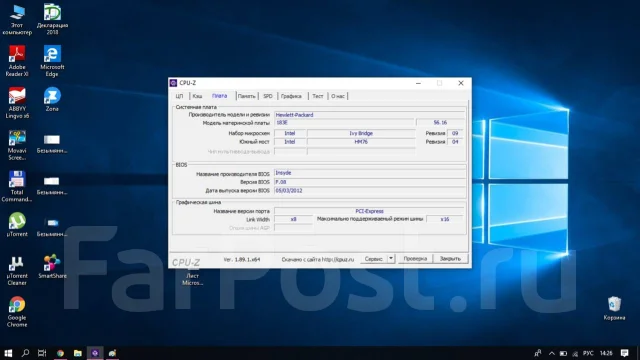
Task: Open the SPD tab
Action: (268, 96)
